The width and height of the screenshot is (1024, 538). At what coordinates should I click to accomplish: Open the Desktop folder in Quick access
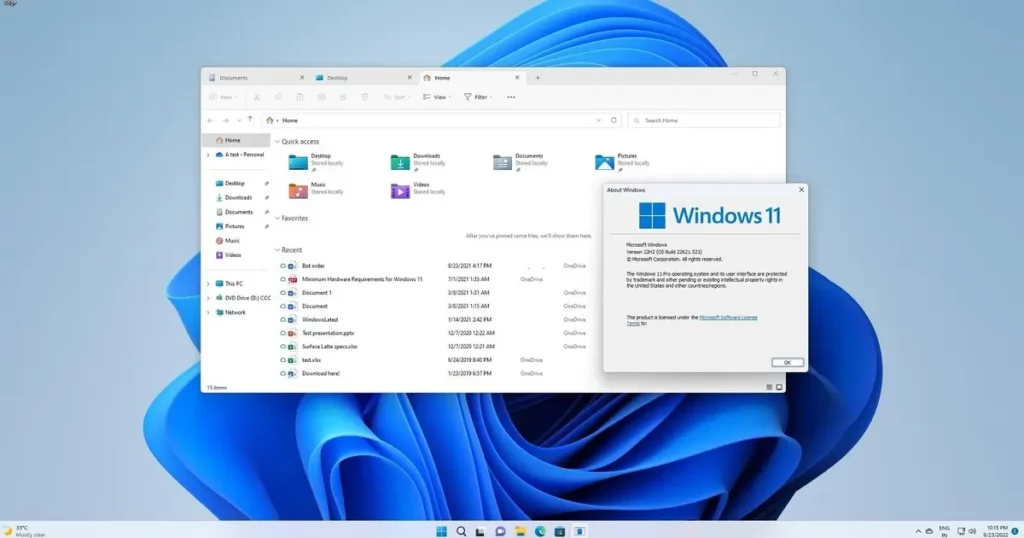(x=317, y=161)
